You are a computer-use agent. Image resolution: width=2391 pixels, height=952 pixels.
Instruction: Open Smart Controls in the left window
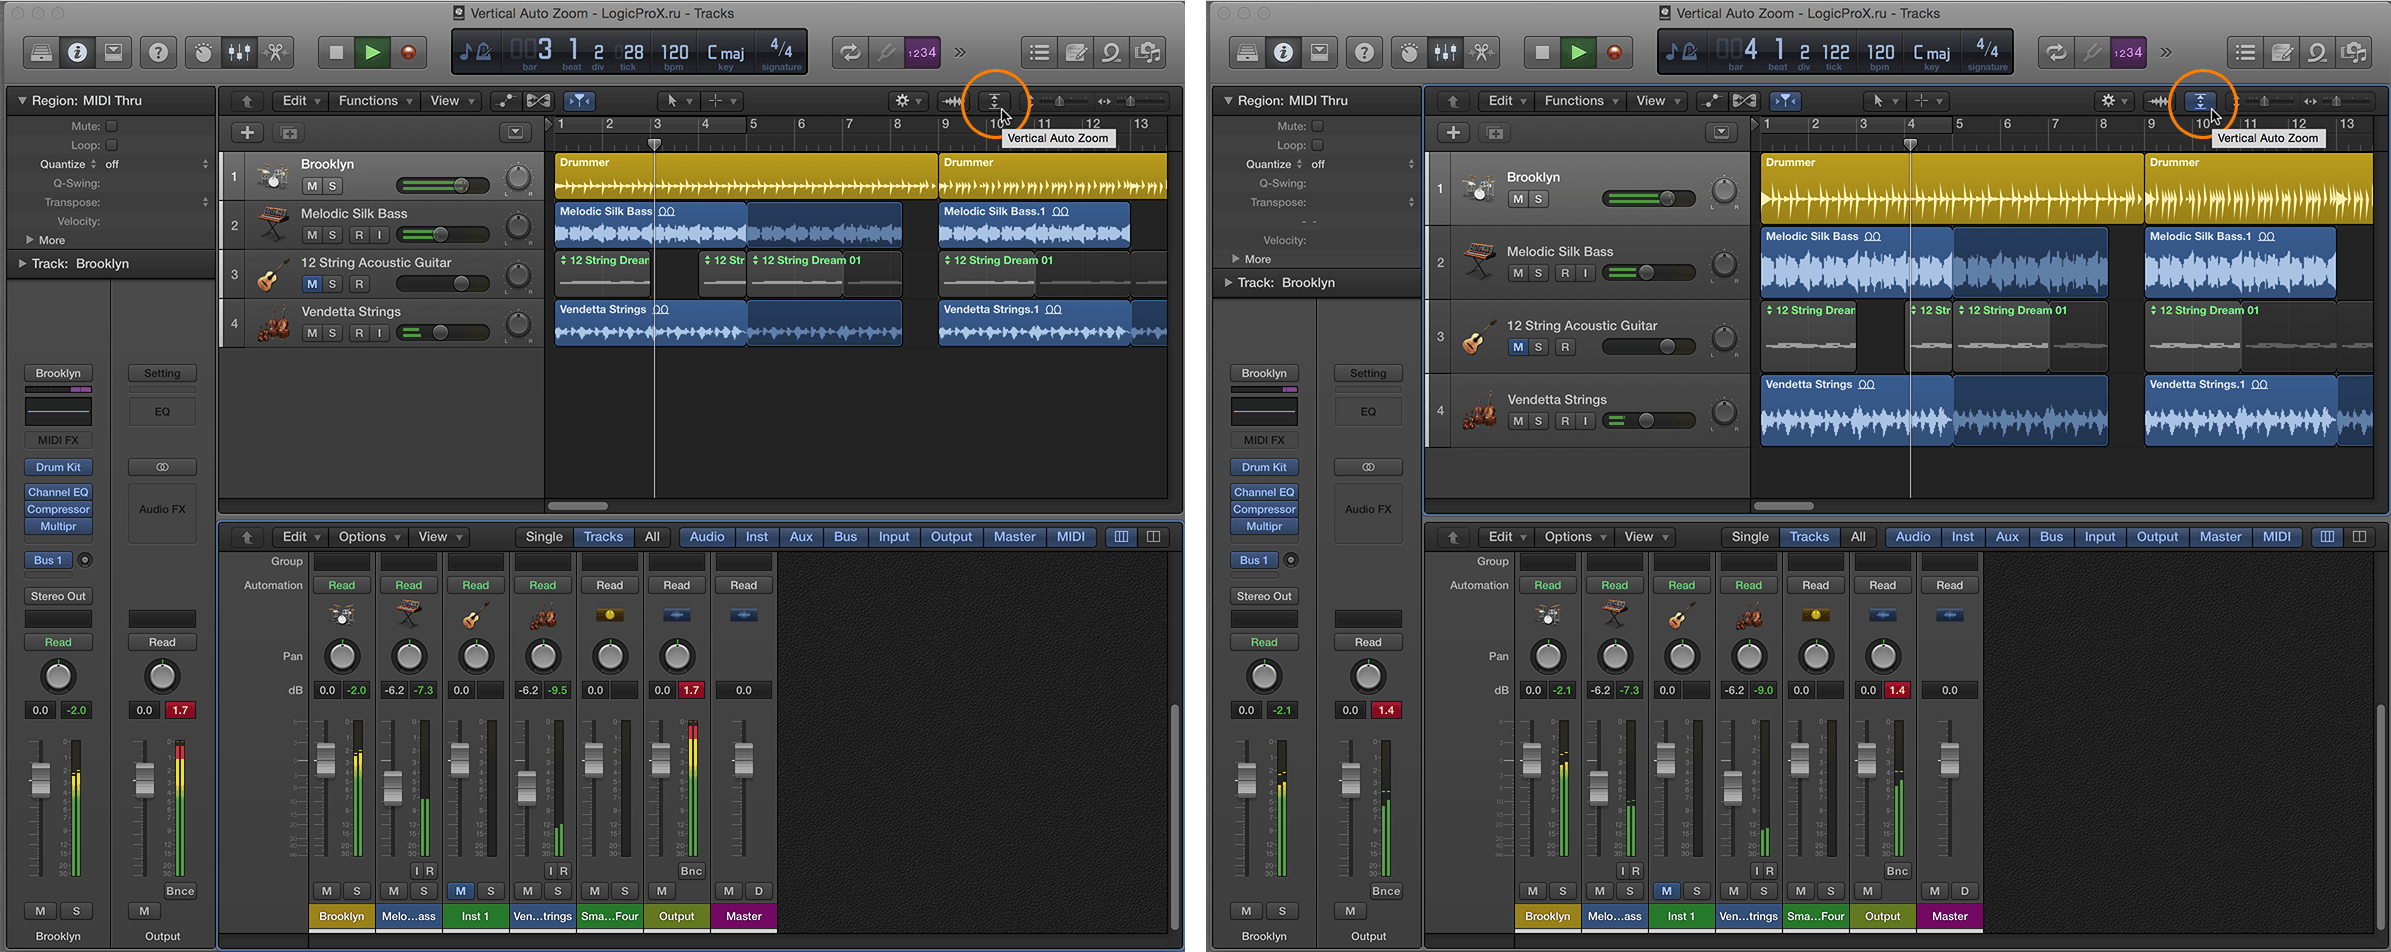203,52
